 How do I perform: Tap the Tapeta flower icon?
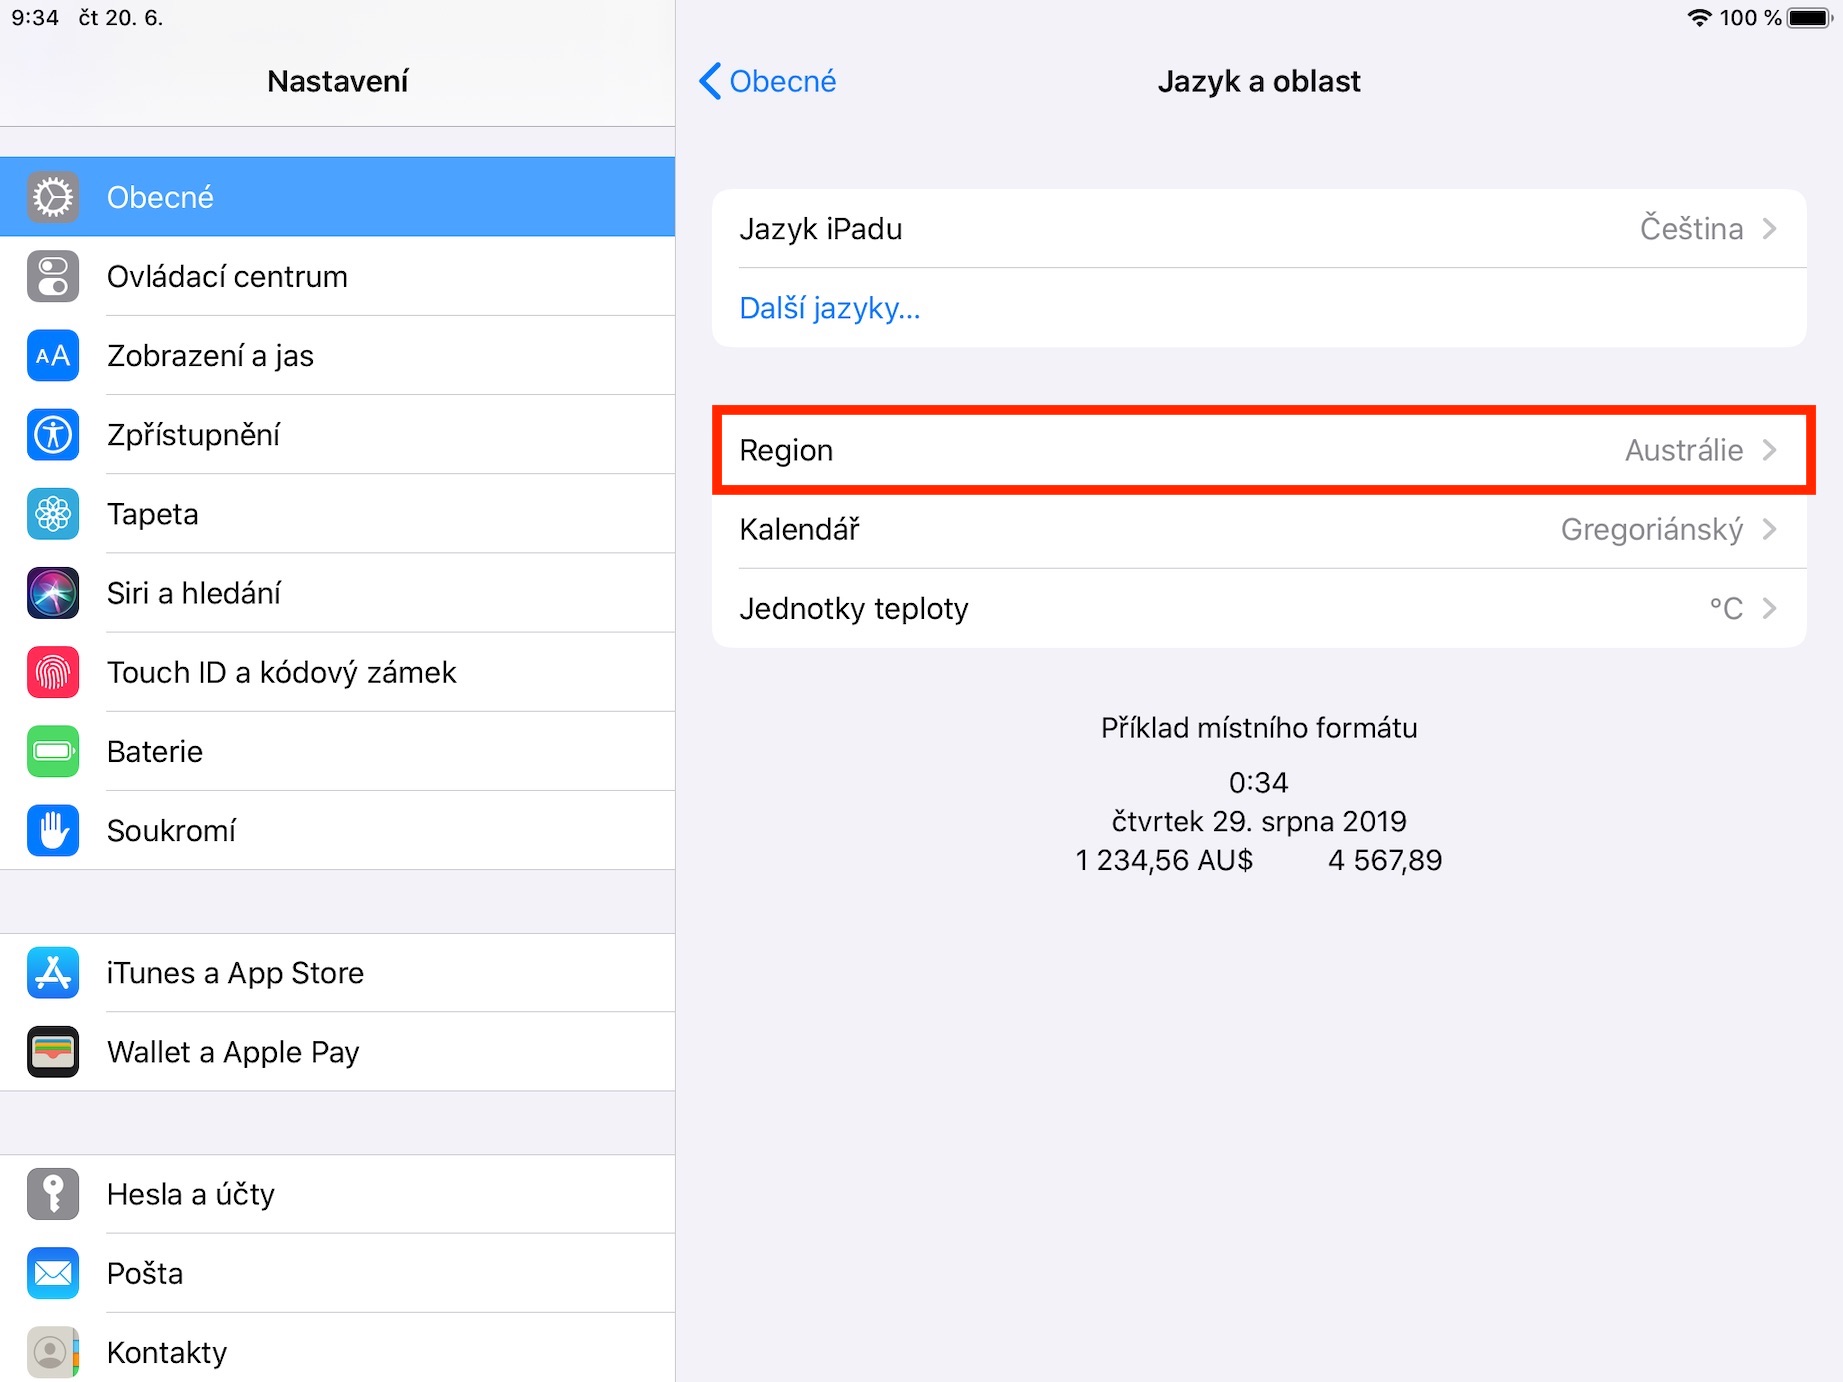53,514
